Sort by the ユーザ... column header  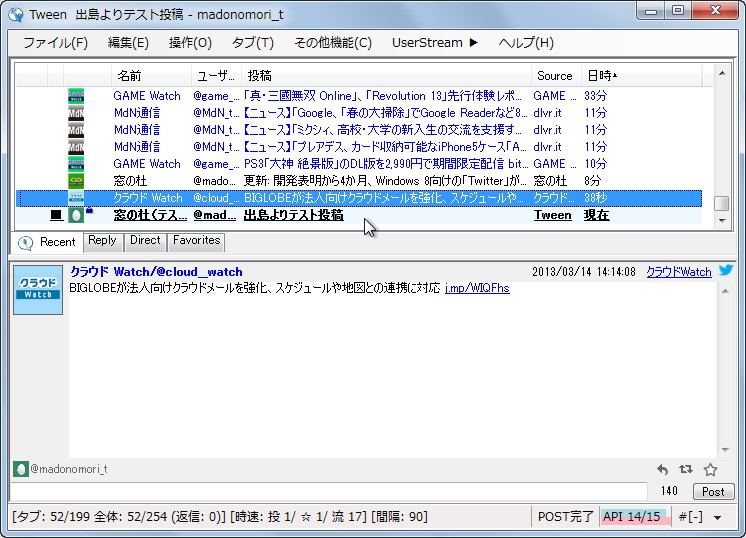coord(216,76)
